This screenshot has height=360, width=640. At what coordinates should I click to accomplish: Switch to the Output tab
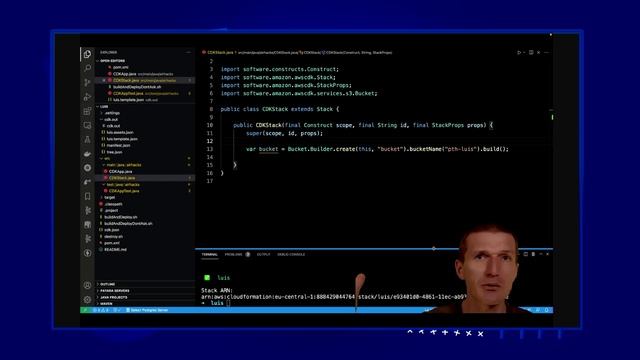coord(263,254)
